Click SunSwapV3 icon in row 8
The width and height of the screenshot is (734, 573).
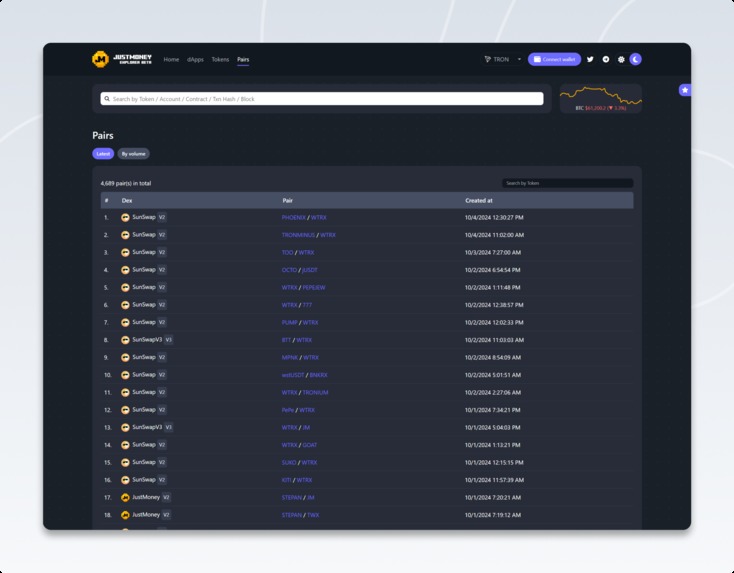coord(125,340)
